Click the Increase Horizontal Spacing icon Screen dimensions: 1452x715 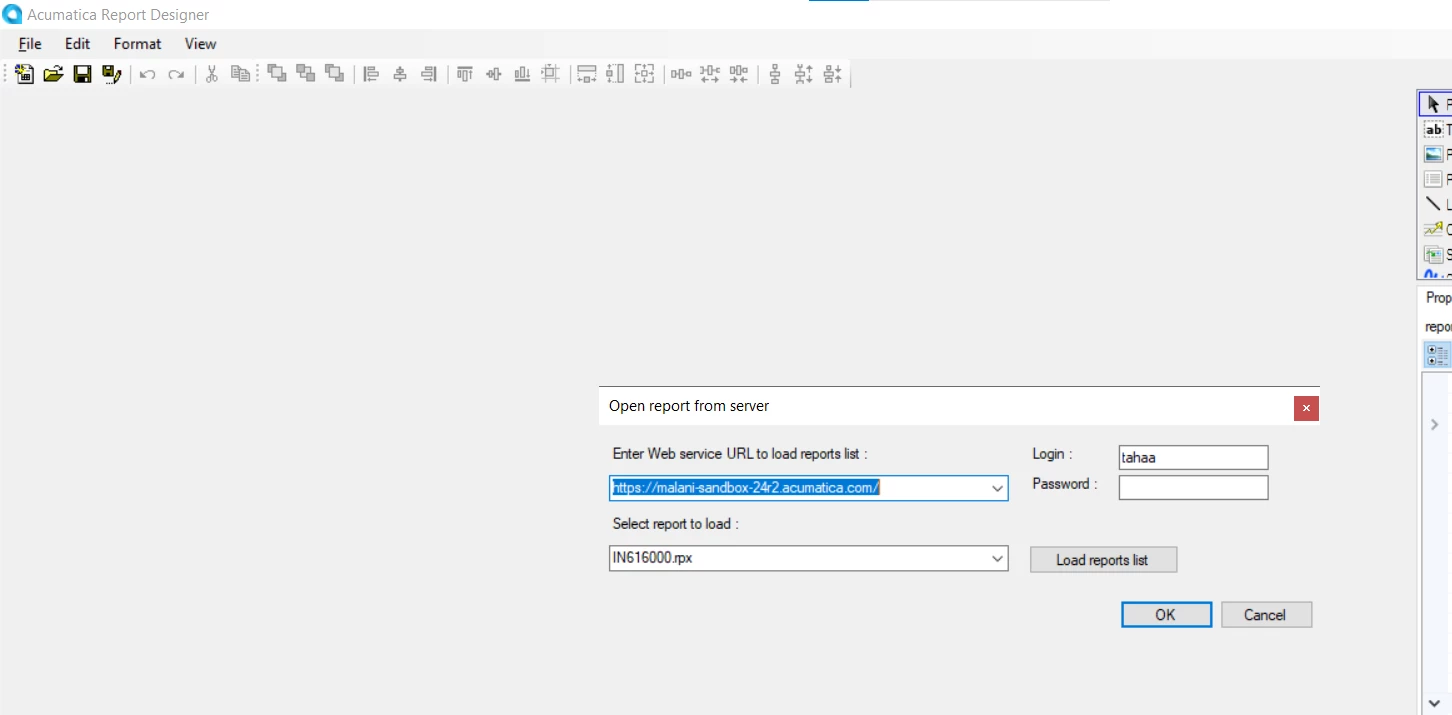[x=710, y=74]
